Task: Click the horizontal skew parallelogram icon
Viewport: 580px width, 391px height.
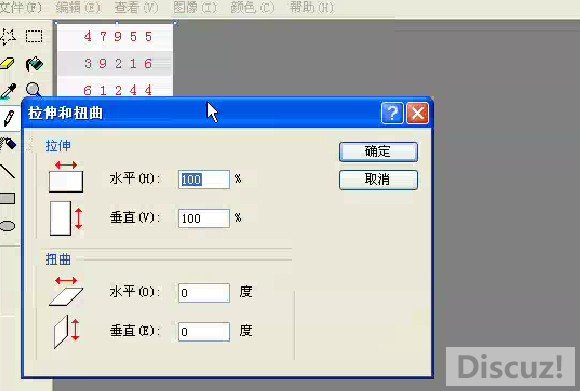Action: point(66,291)
